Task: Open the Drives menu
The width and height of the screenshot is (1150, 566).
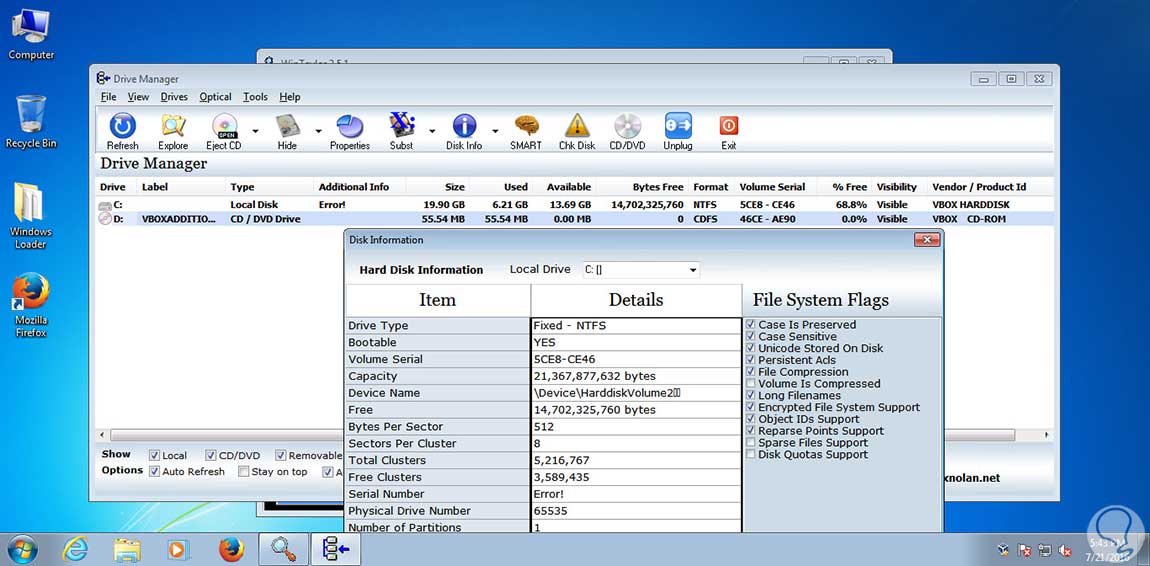Action: [x=174, y=97]
